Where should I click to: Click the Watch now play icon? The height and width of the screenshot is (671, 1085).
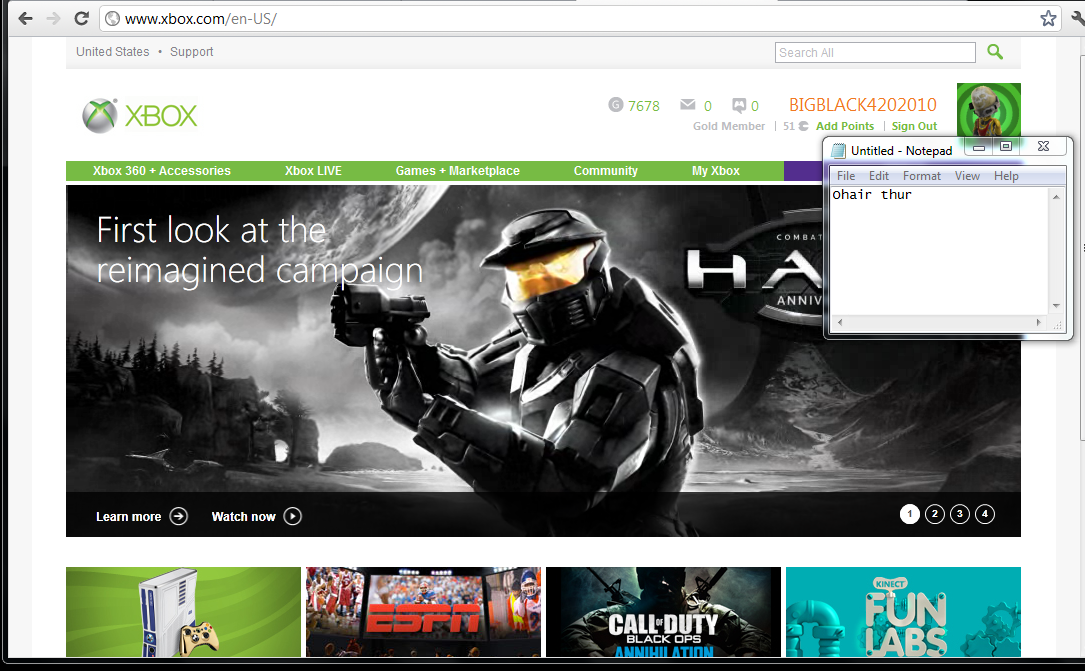pos(293,516)
